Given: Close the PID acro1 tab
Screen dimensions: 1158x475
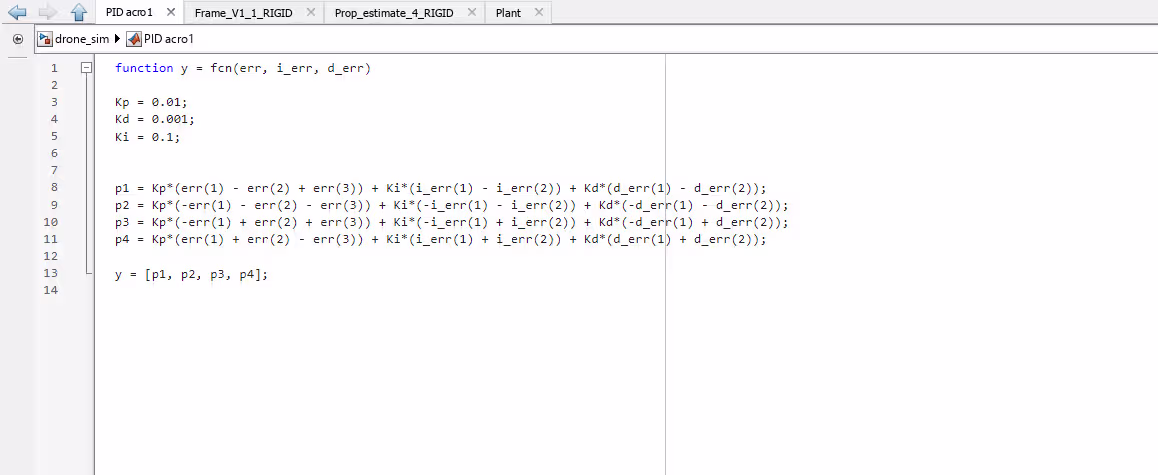Looking at the screenshot, I should [x=171, y=13].
